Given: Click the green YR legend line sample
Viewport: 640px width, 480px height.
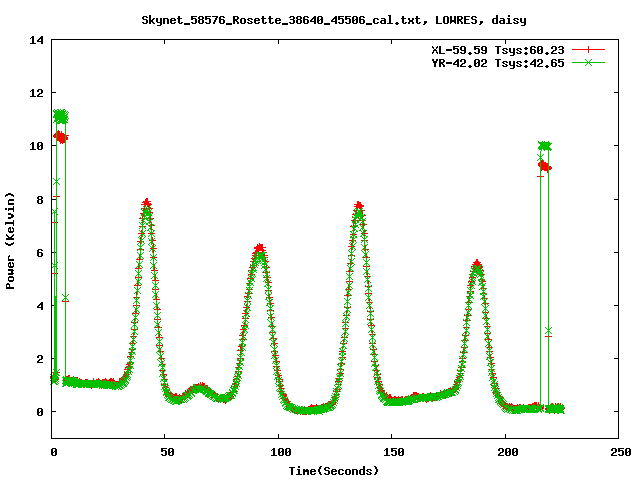Looking at the screenshot, I should point(588,62).
